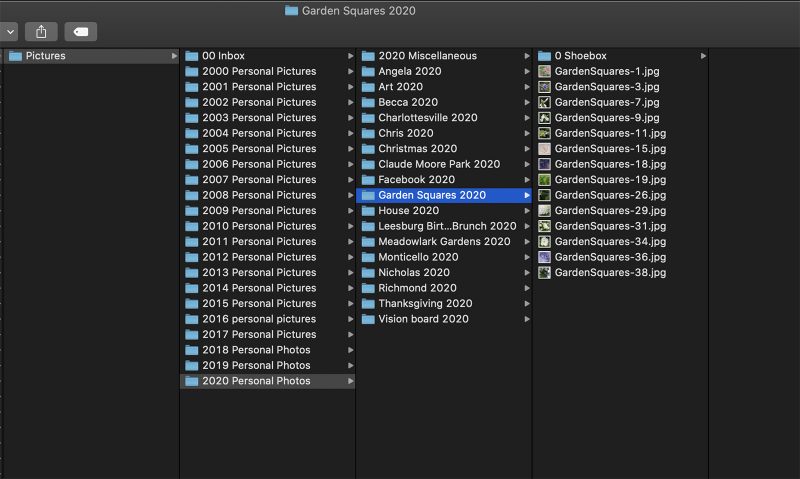Select the Thanksgiving 2020 folder

pos(444,304)
